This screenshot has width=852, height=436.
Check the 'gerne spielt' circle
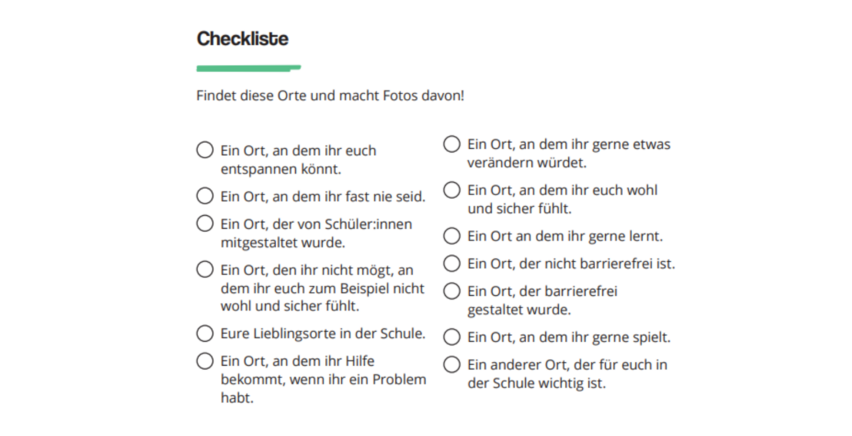click(452, 337)
